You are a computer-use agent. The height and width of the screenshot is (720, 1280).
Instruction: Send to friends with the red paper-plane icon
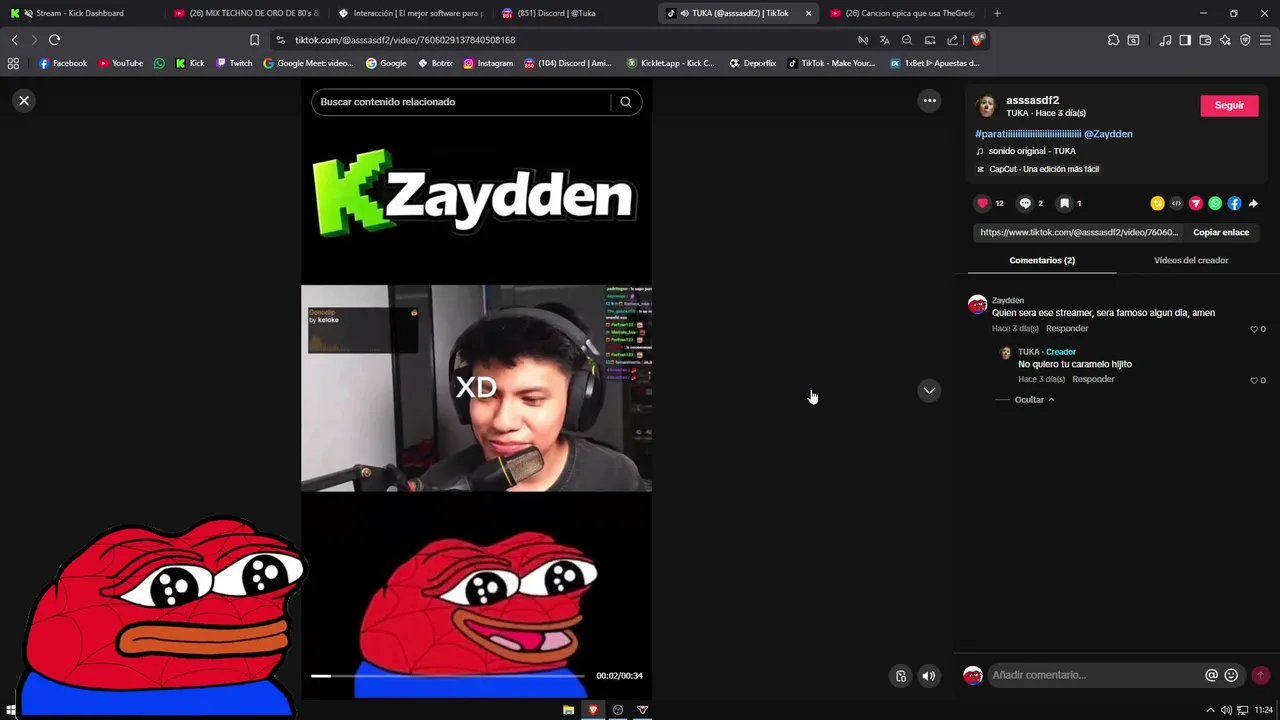(1195, 203)
